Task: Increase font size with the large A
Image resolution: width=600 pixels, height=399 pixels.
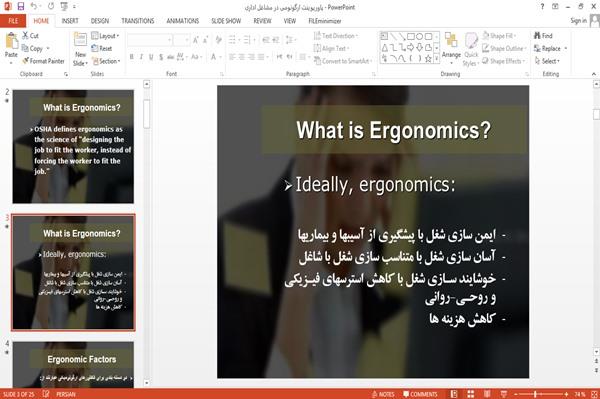Action: coord(196,39)
